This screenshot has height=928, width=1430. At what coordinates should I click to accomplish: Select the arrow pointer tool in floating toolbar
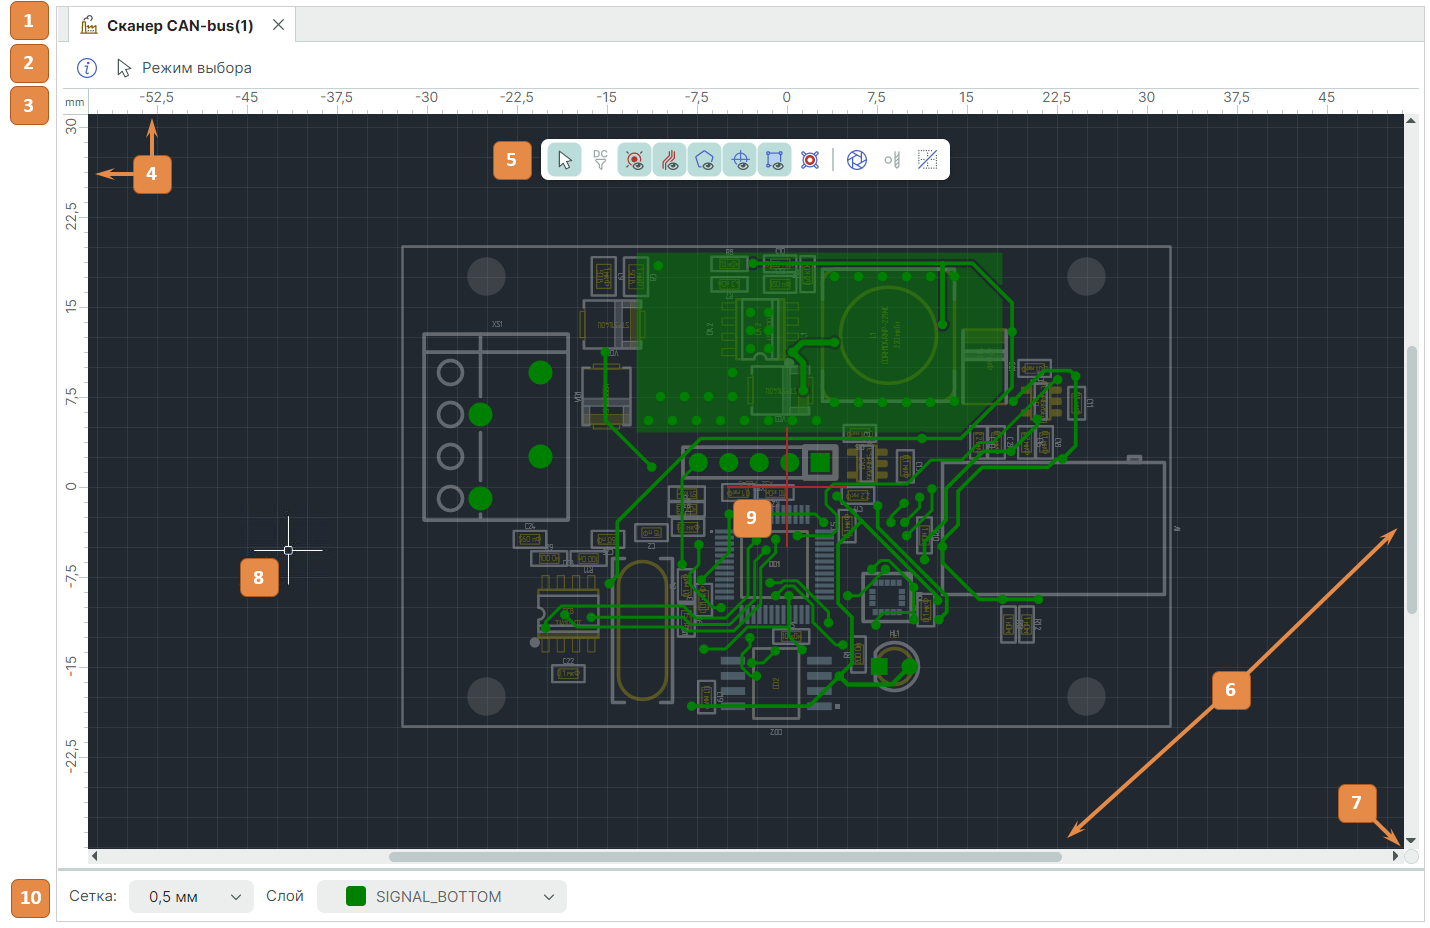tap(565, 160)
